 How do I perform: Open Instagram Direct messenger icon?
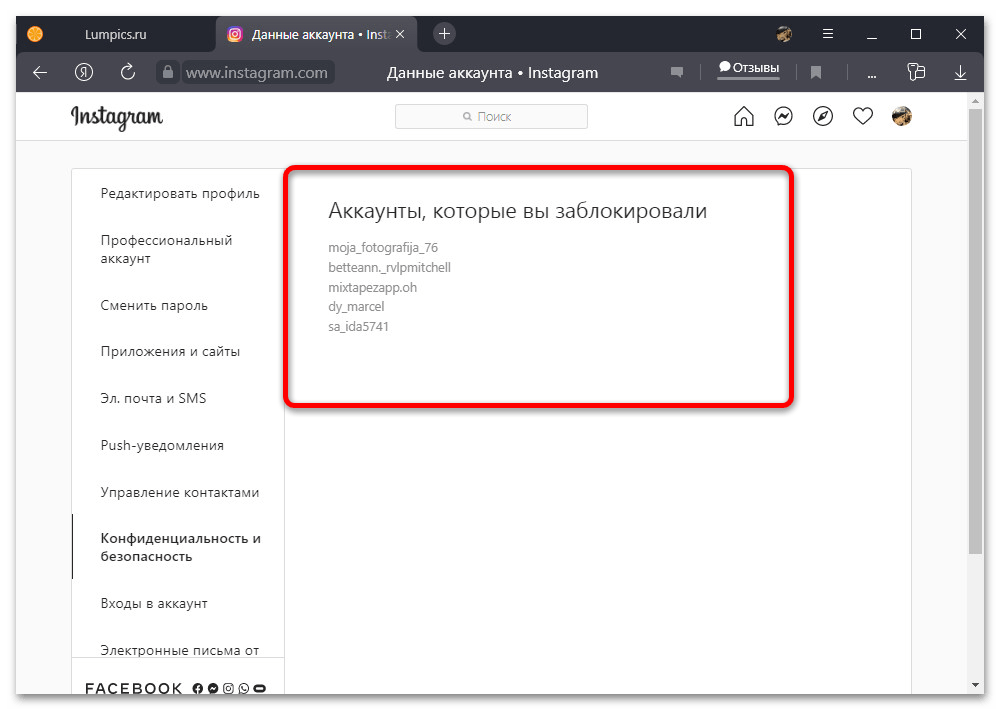coord(783,116)
